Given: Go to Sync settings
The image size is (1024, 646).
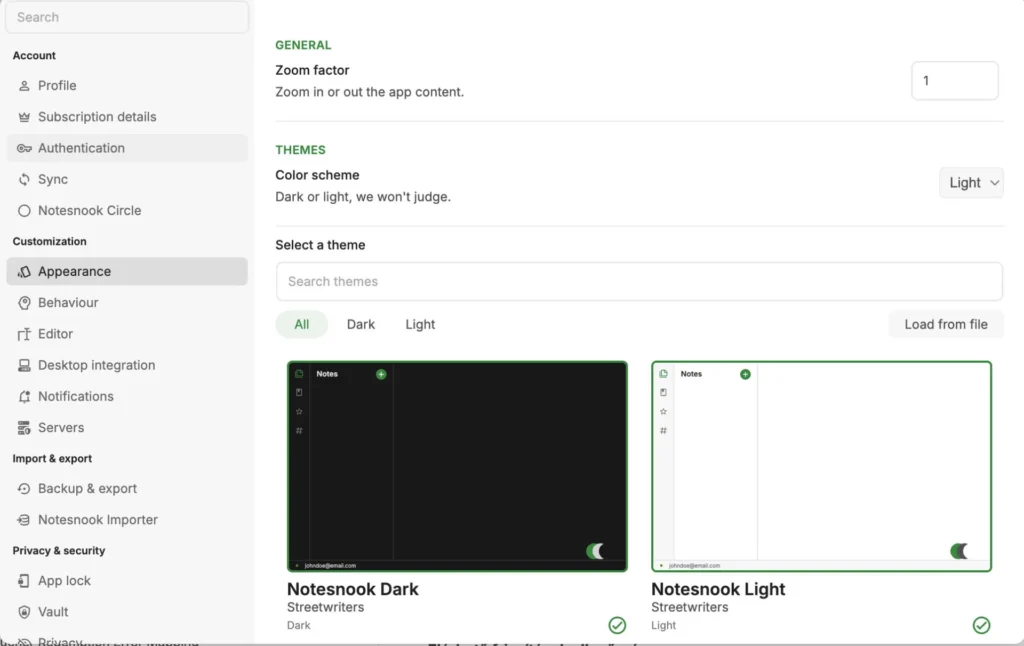Looking at the screenshot, I should (x=127, y=180).
